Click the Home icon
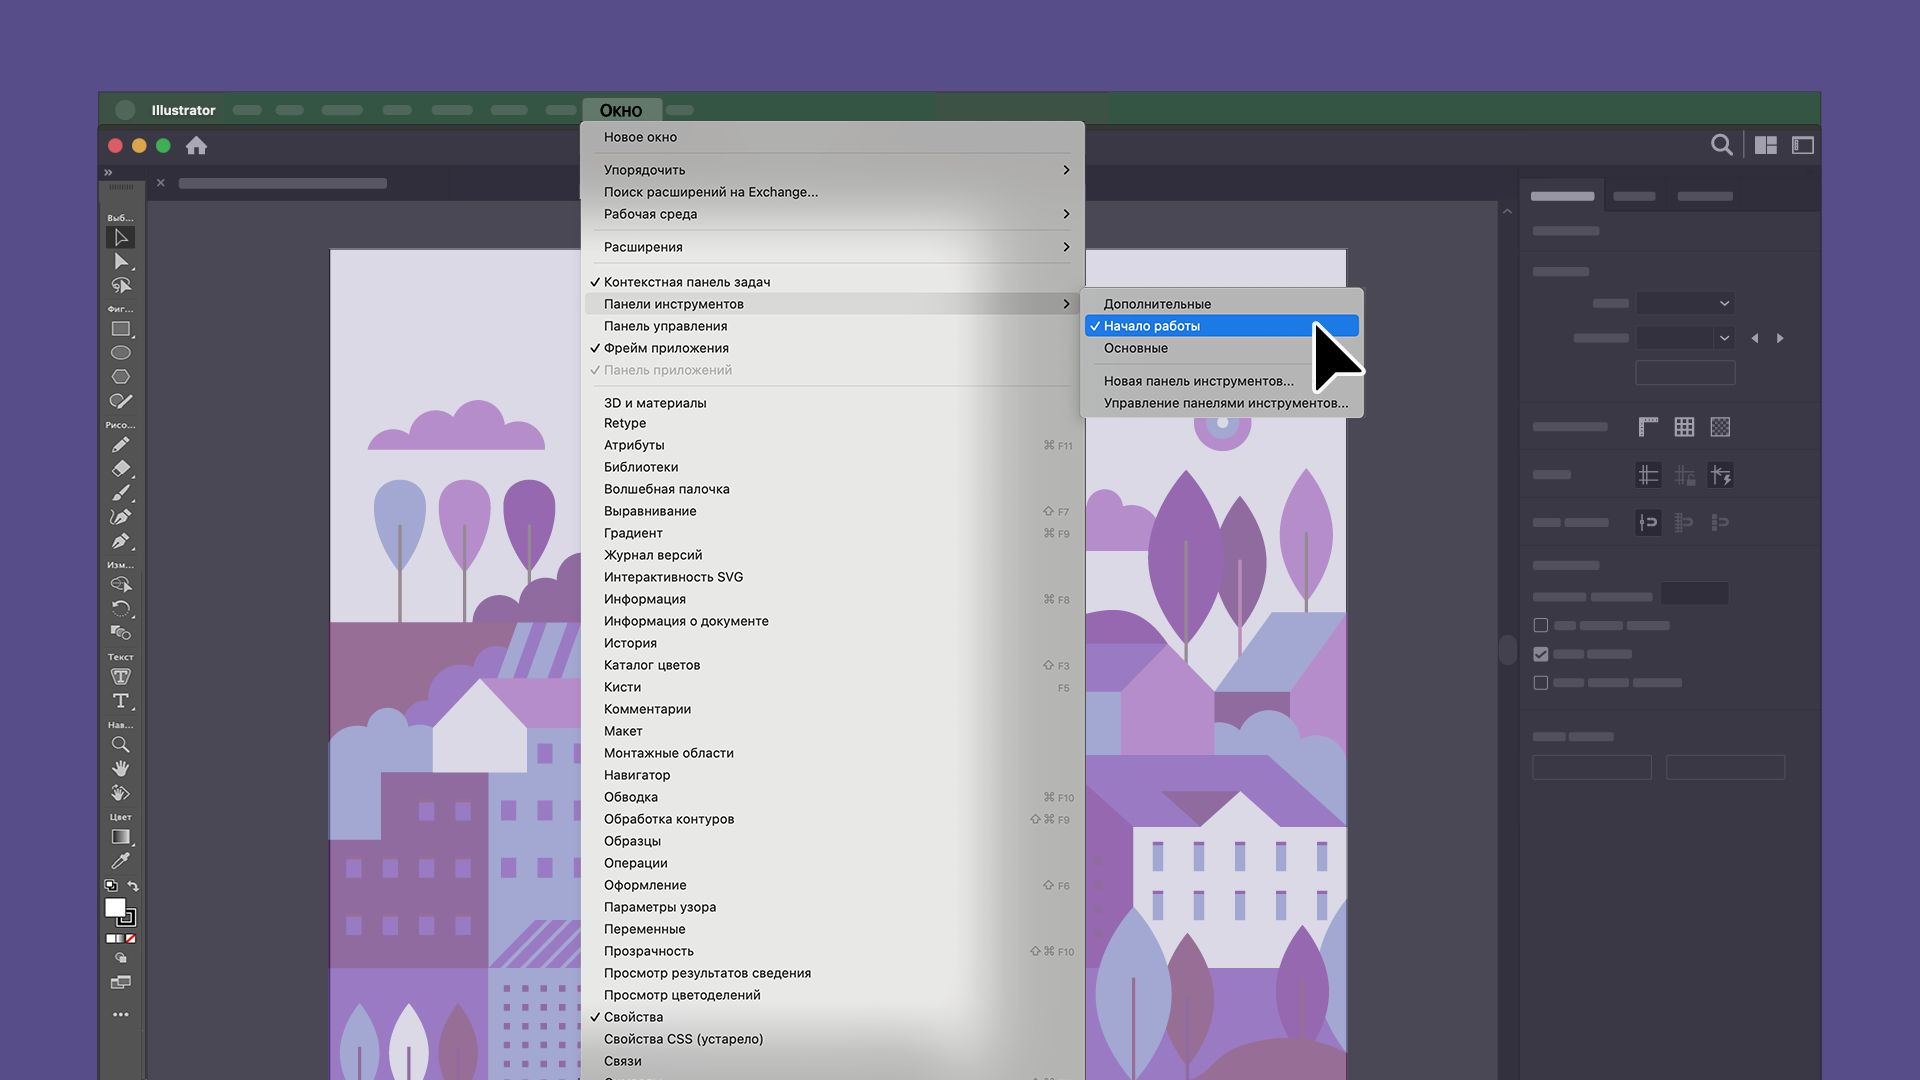Image resolution: width=1920 pixels, height=1080 pixels. point(196,146)
